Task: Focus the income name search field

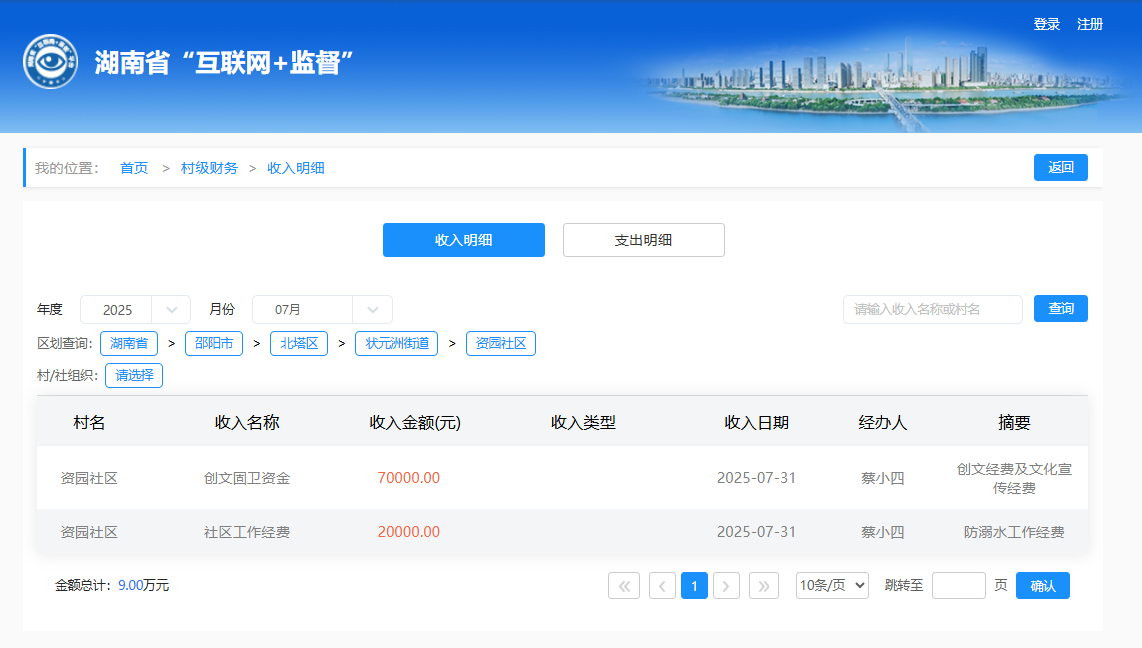Action: pyautogui.click(x=932, y=310)
